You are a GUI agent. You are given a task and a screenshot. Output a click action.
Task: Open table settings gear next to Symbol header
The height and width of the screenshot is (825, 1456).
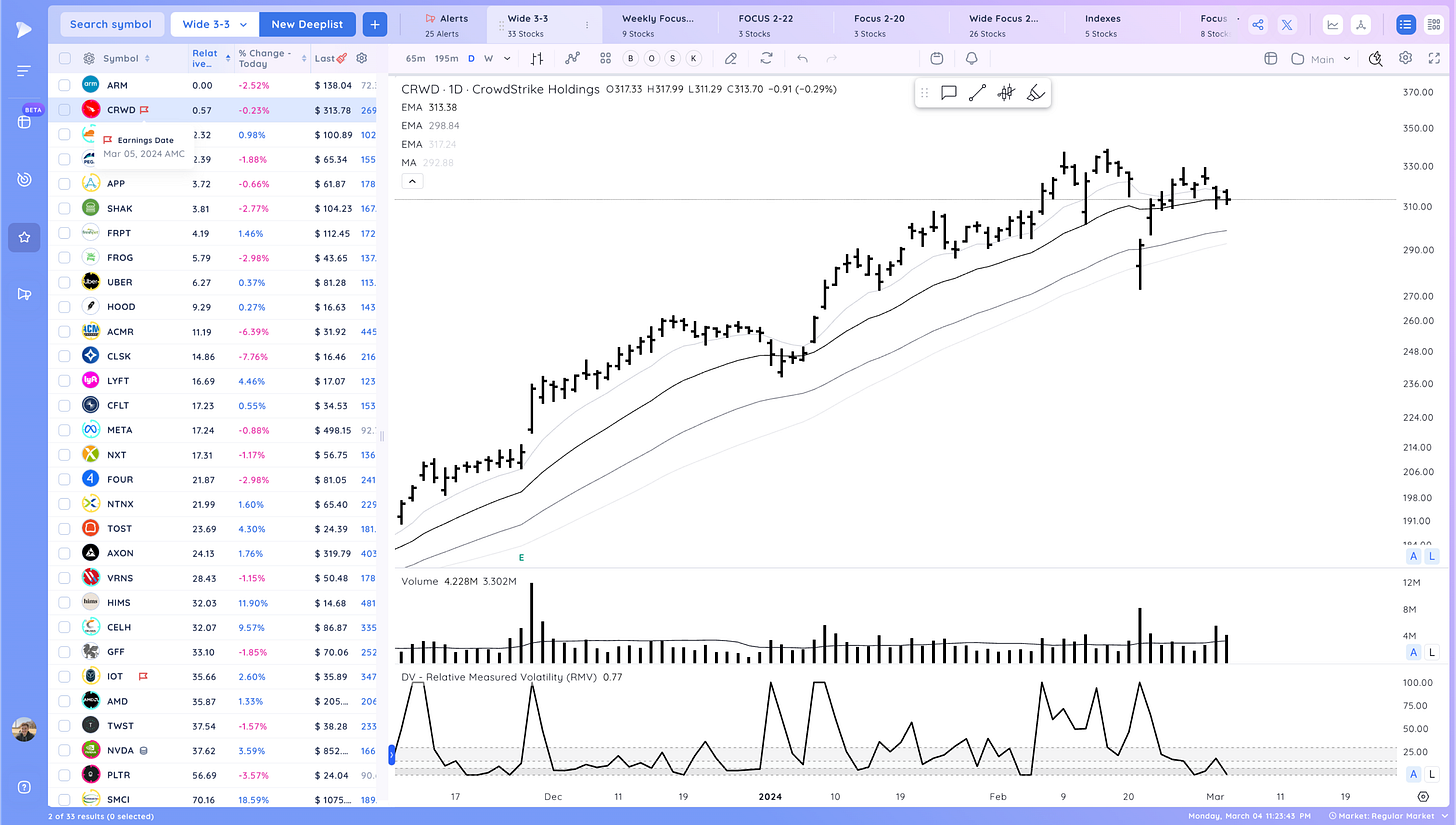89,59
